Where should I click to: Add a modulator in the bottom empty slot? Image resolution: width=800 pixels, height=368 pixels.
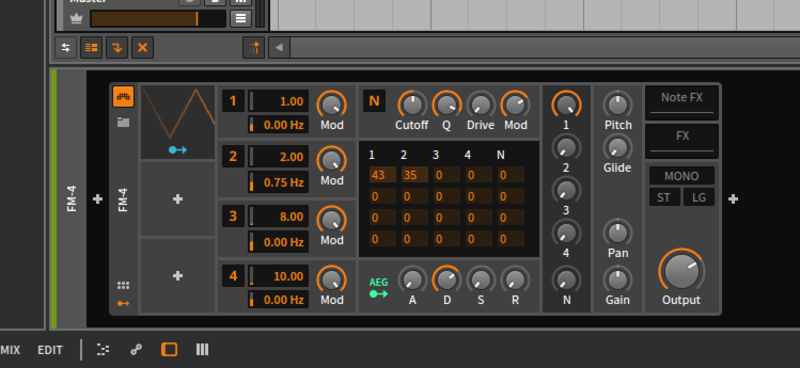[178, 276]
